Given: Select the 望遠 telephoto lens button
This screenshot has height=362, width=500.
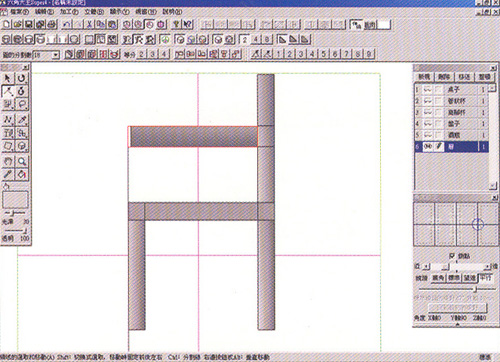Looking at the screenshot, I should [470, 278].
